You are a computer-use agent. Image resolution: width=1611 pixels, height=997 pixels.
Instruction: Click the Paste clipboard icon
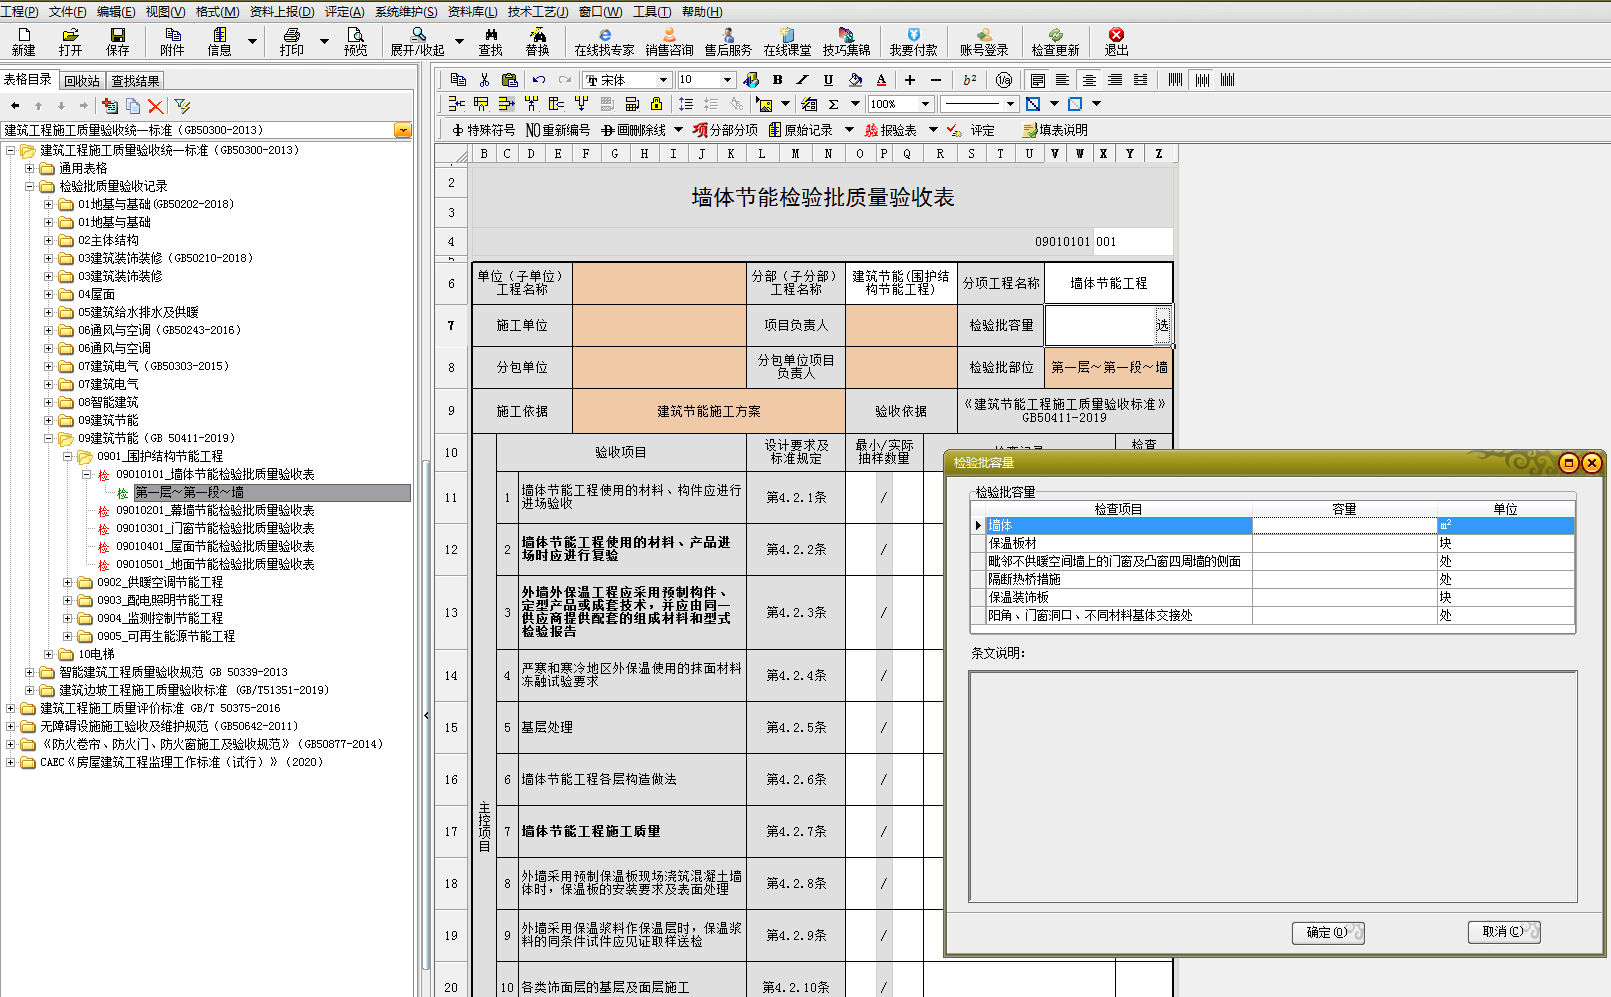pos(510,80)
